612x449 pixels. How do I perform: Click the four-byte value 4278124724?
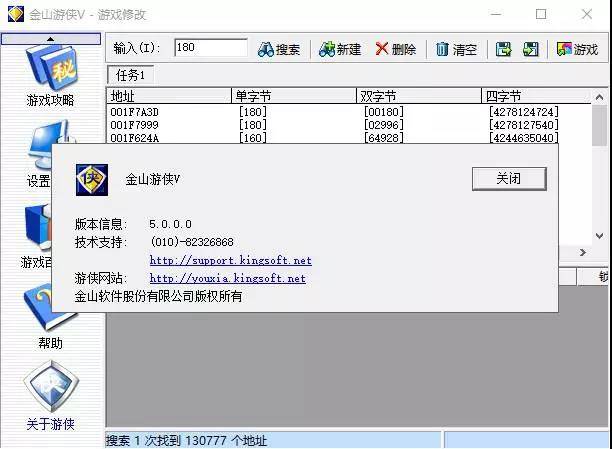[523, 112]
